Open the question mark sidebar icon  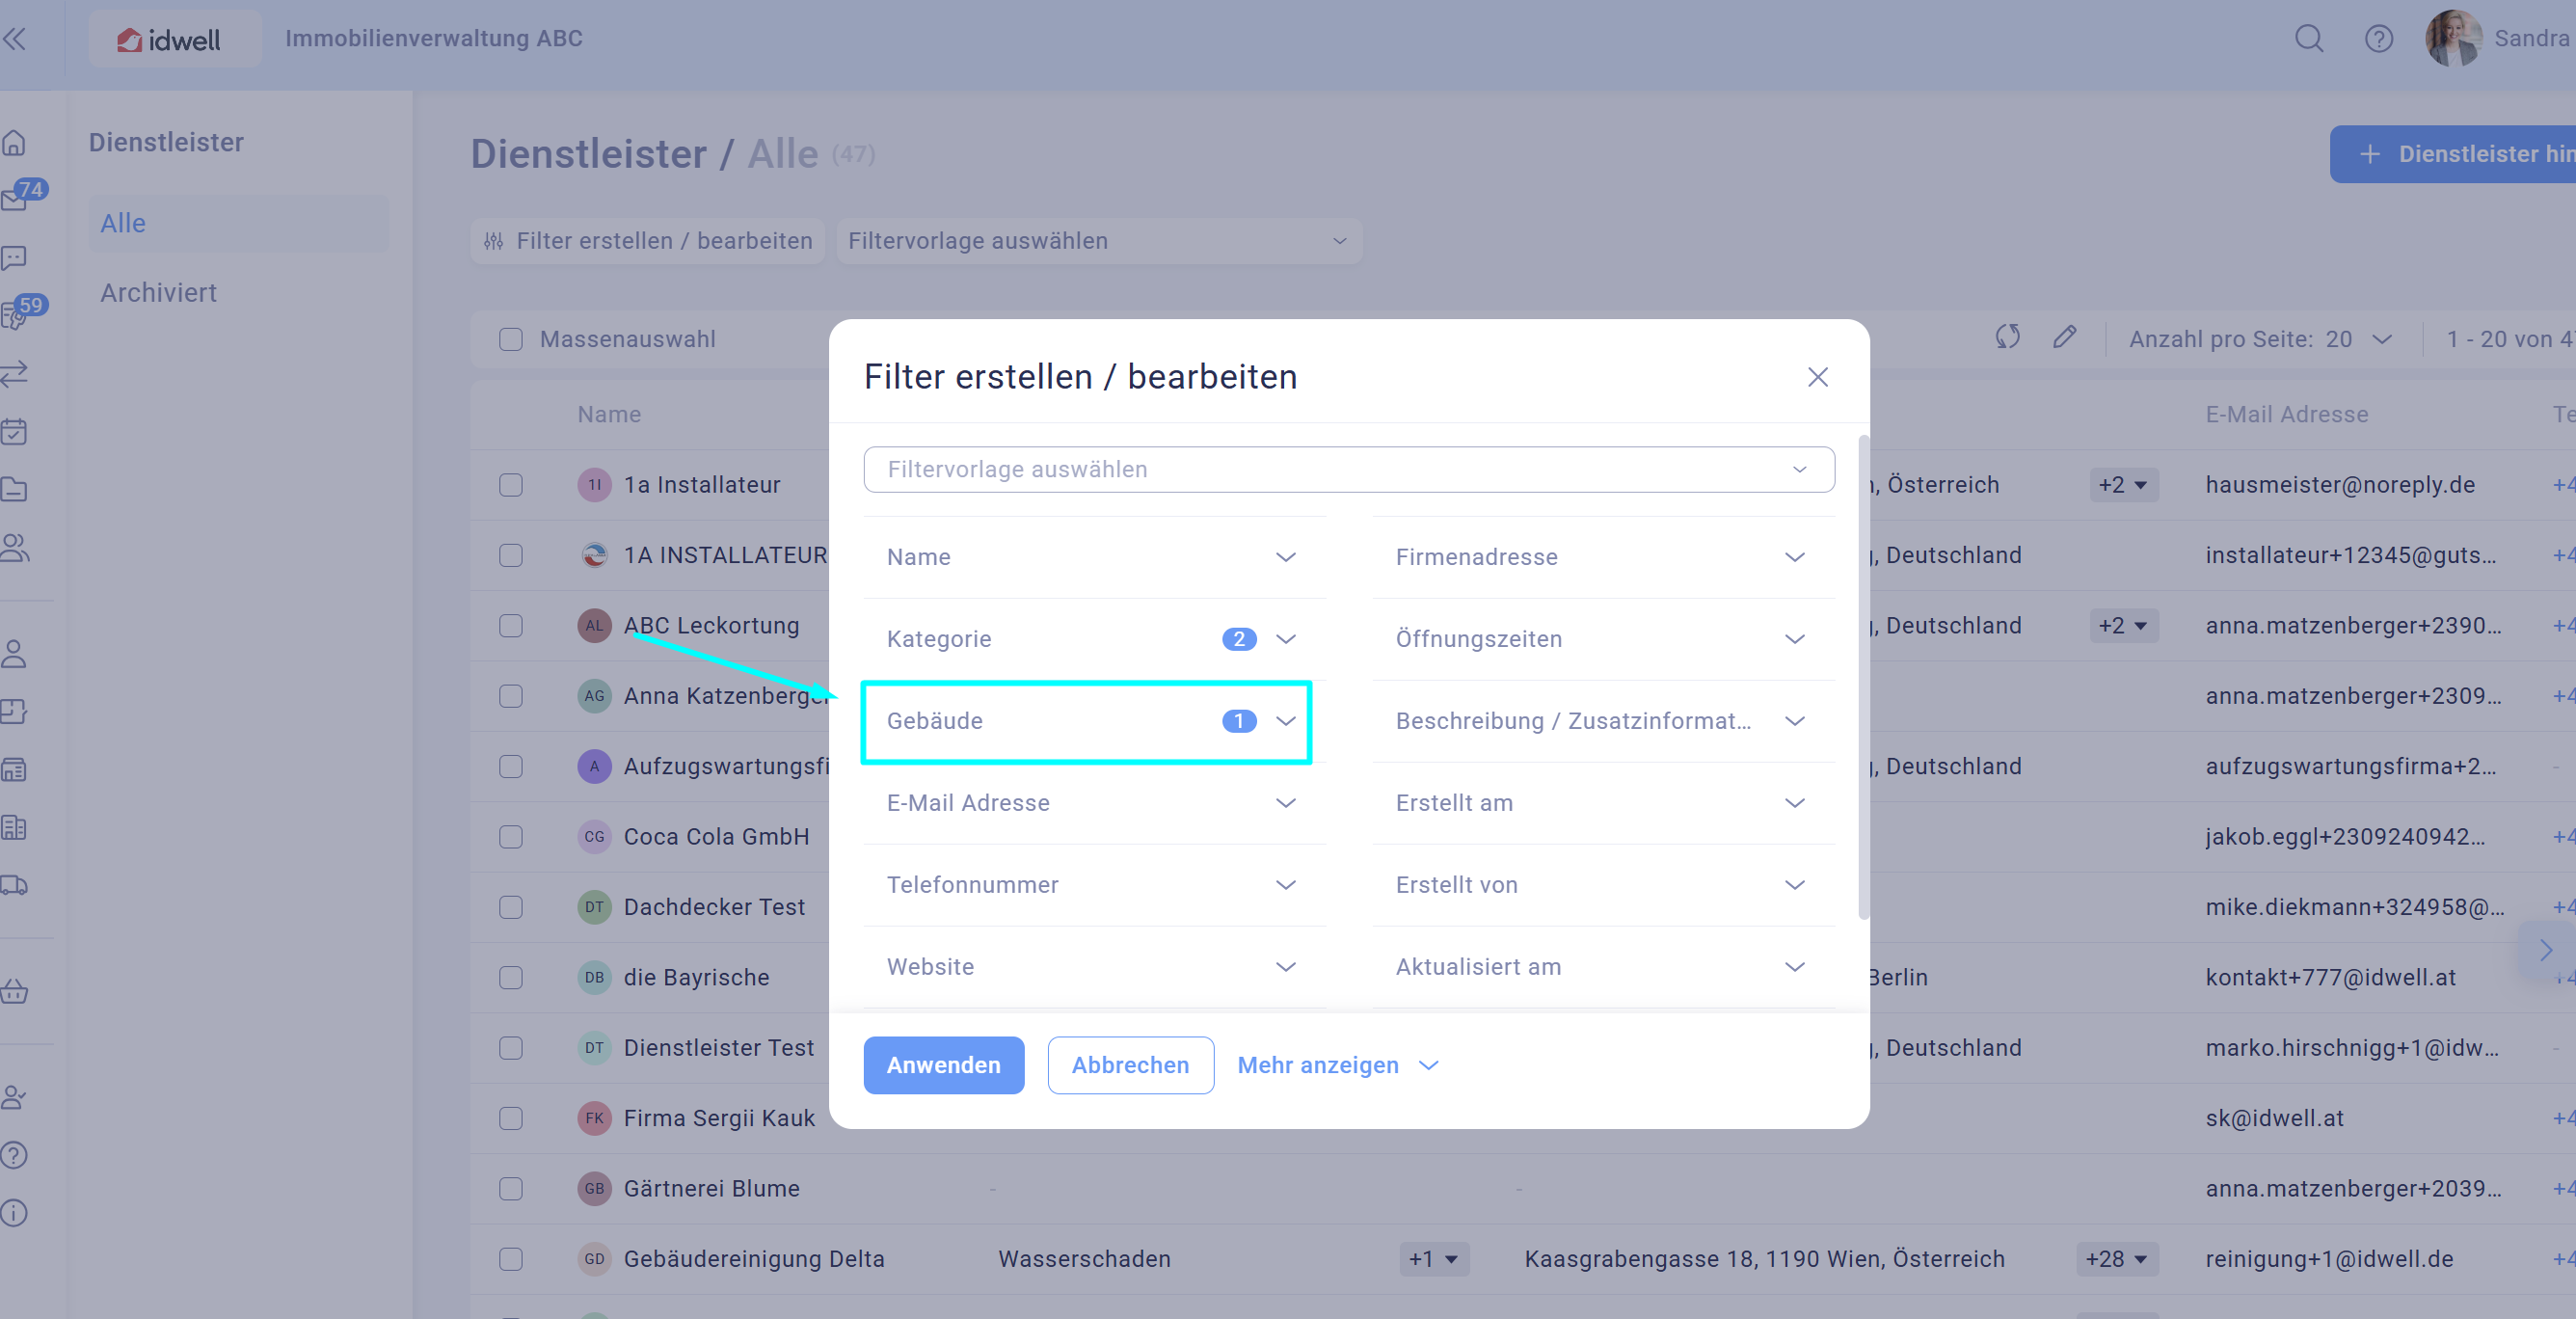14,1155
